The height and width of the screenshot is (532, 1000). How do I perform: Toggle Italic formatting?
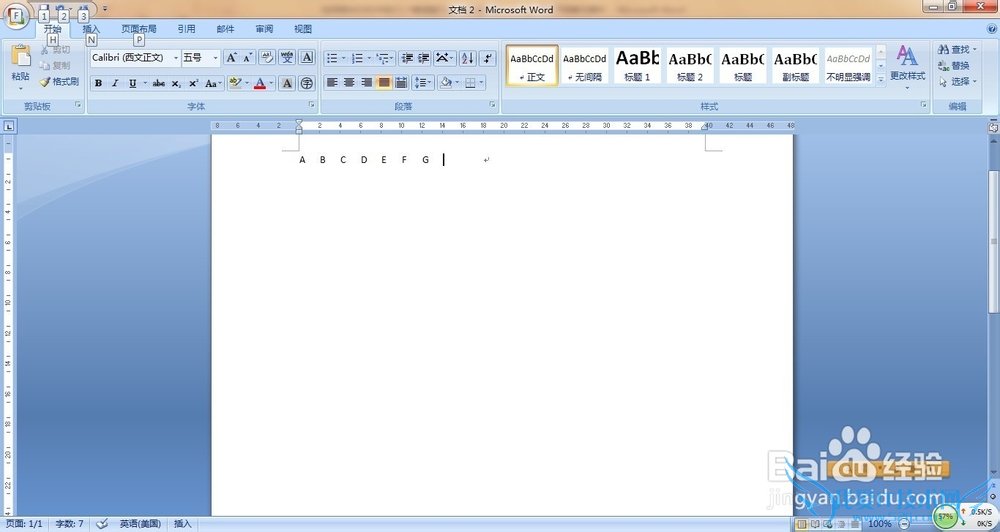(x=115, y=84)
